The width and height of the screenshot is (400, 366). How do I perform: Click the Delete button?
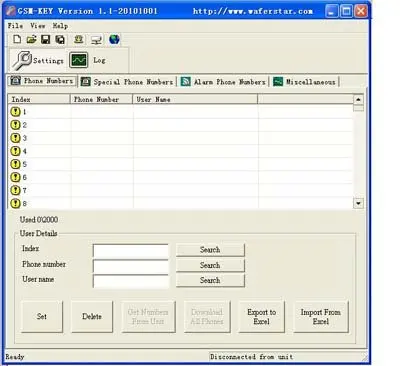[92, 316]
